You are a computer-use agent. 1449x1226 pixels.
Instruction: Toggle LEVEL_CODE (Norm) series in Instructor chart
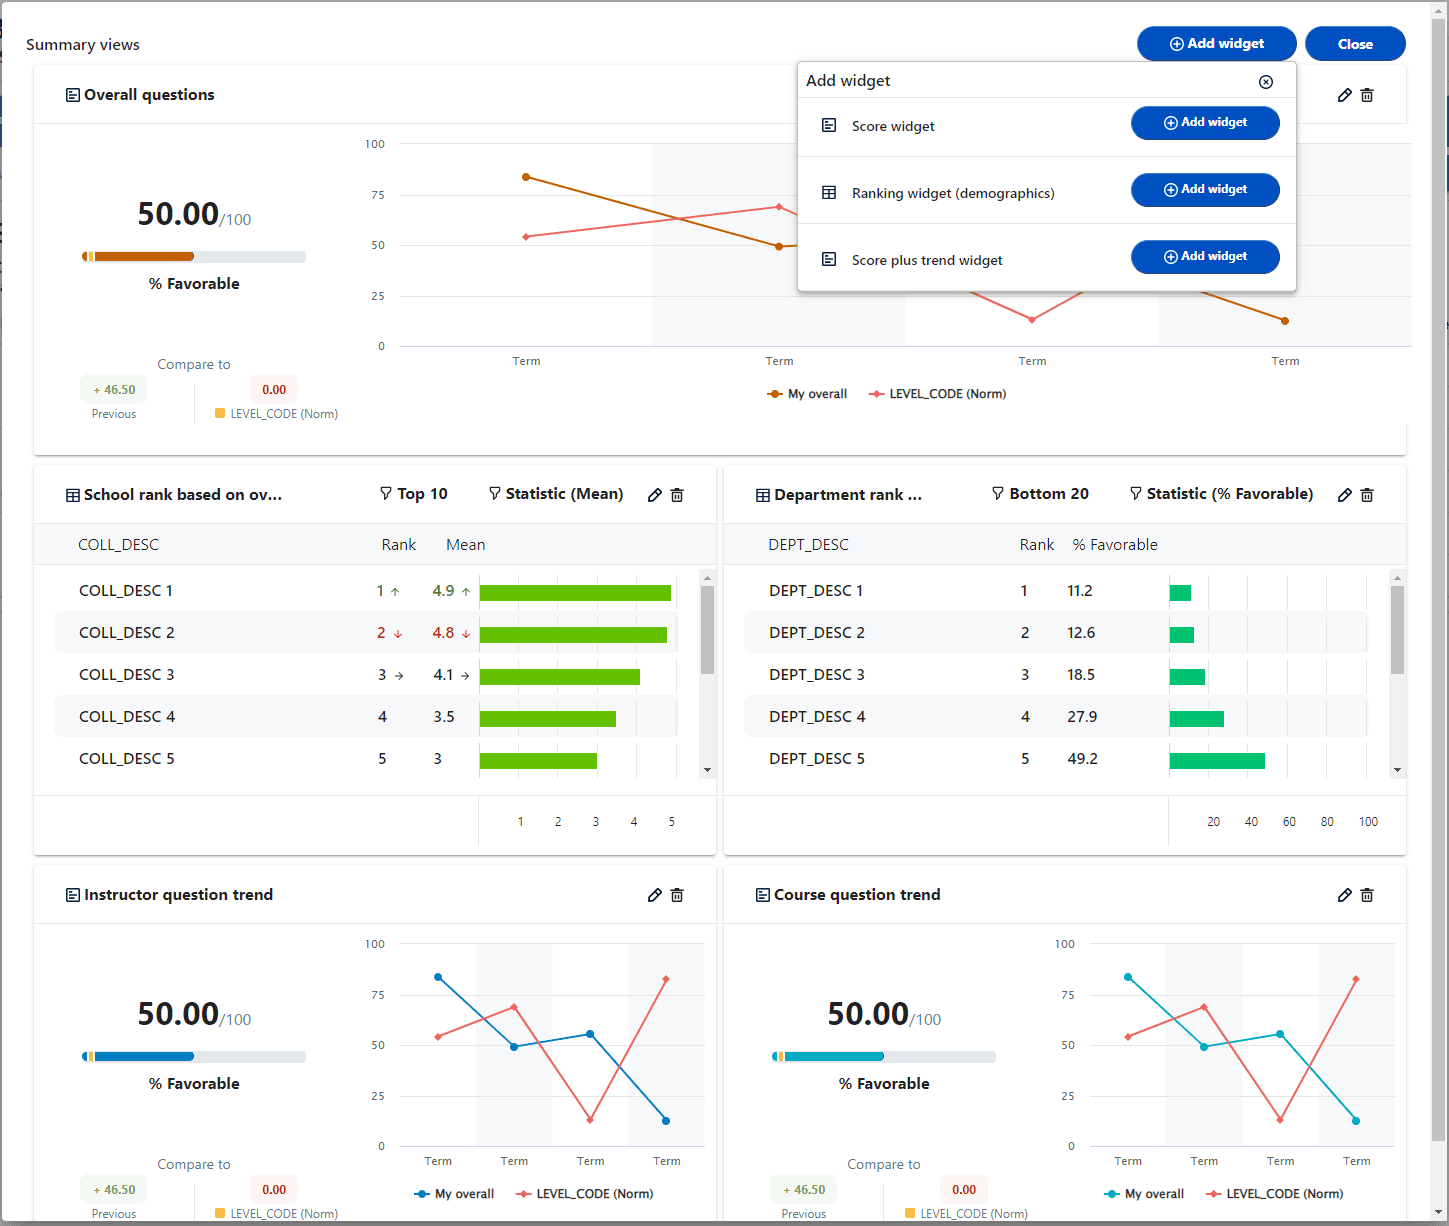pos(585,1194)
